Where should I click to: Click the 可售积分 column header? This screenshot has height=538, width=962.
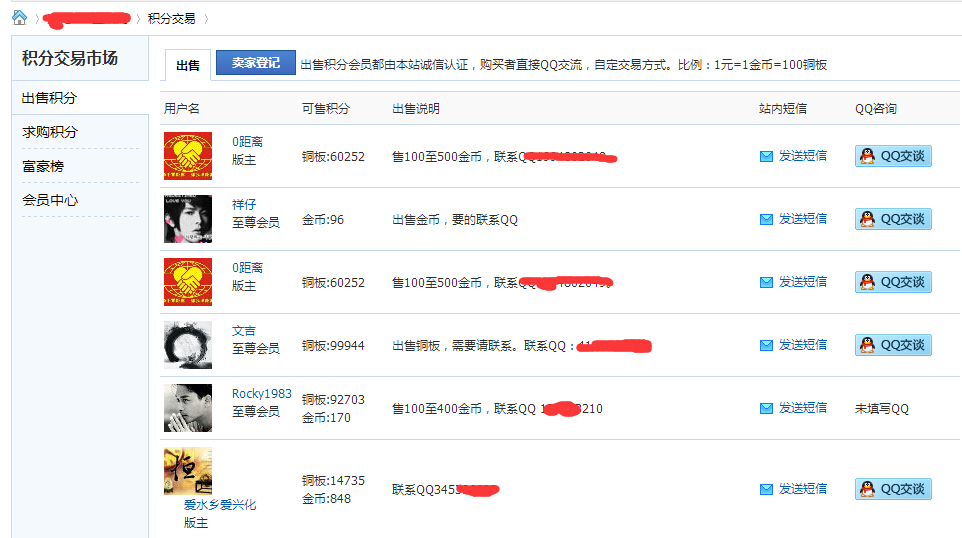point(325,109)
